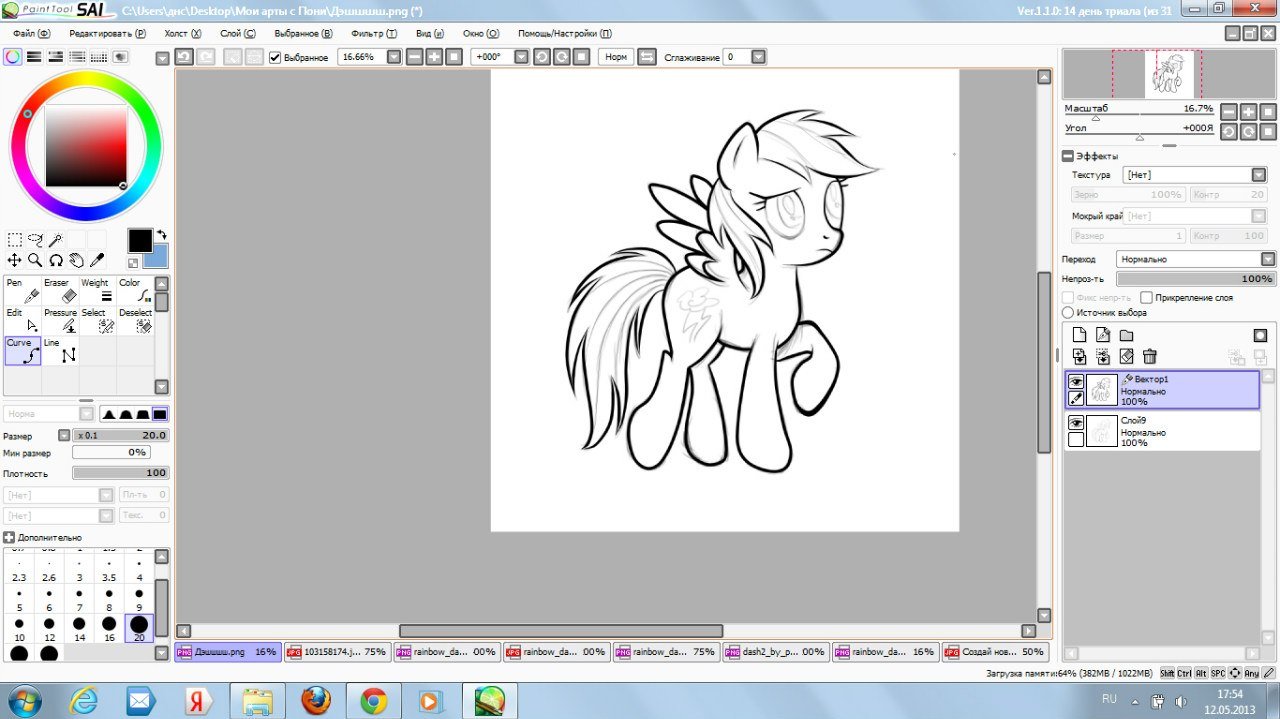1280x719 pixels.
Task: Open the Слой menu
Action: click(237, 33)
